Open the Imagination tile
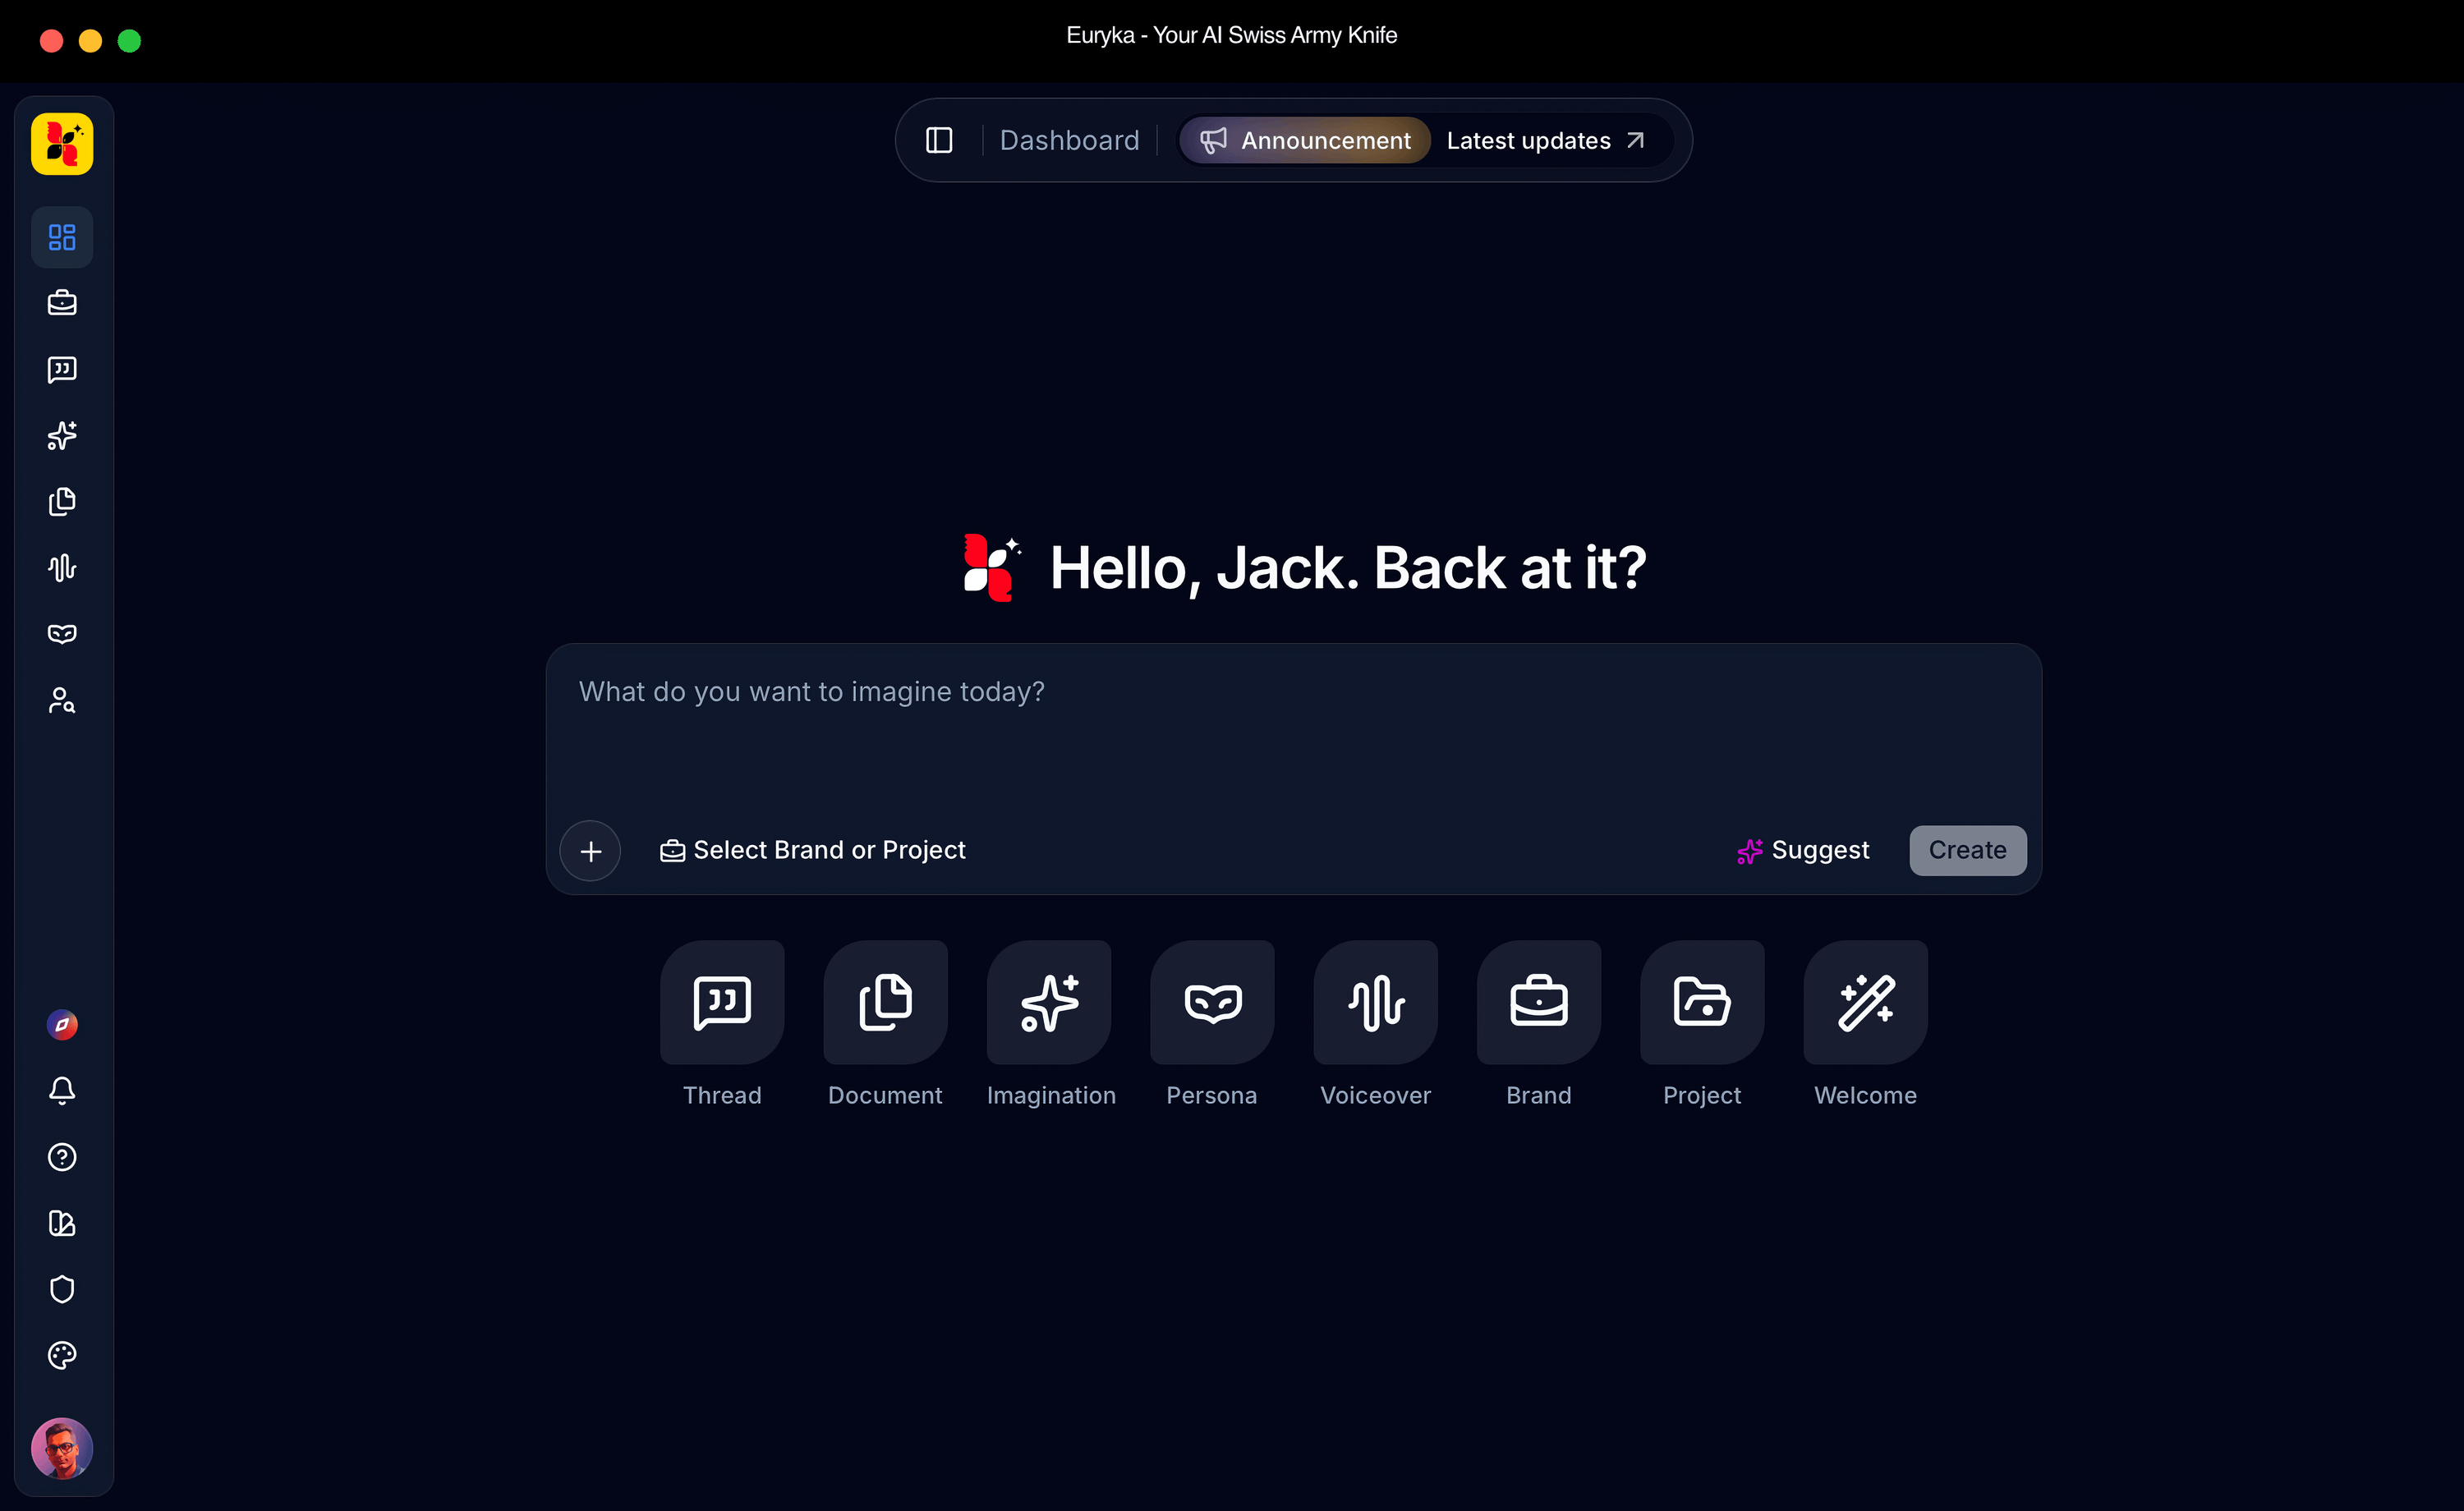 (1049, 1002)
